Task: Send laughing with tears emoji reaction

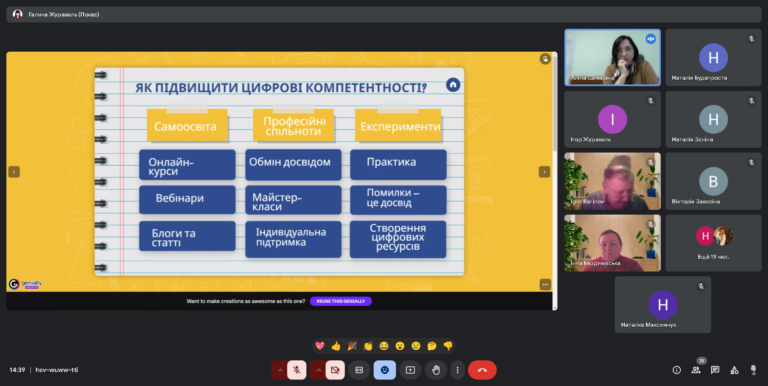Action: pyautogui.click(x=384, y=346)
